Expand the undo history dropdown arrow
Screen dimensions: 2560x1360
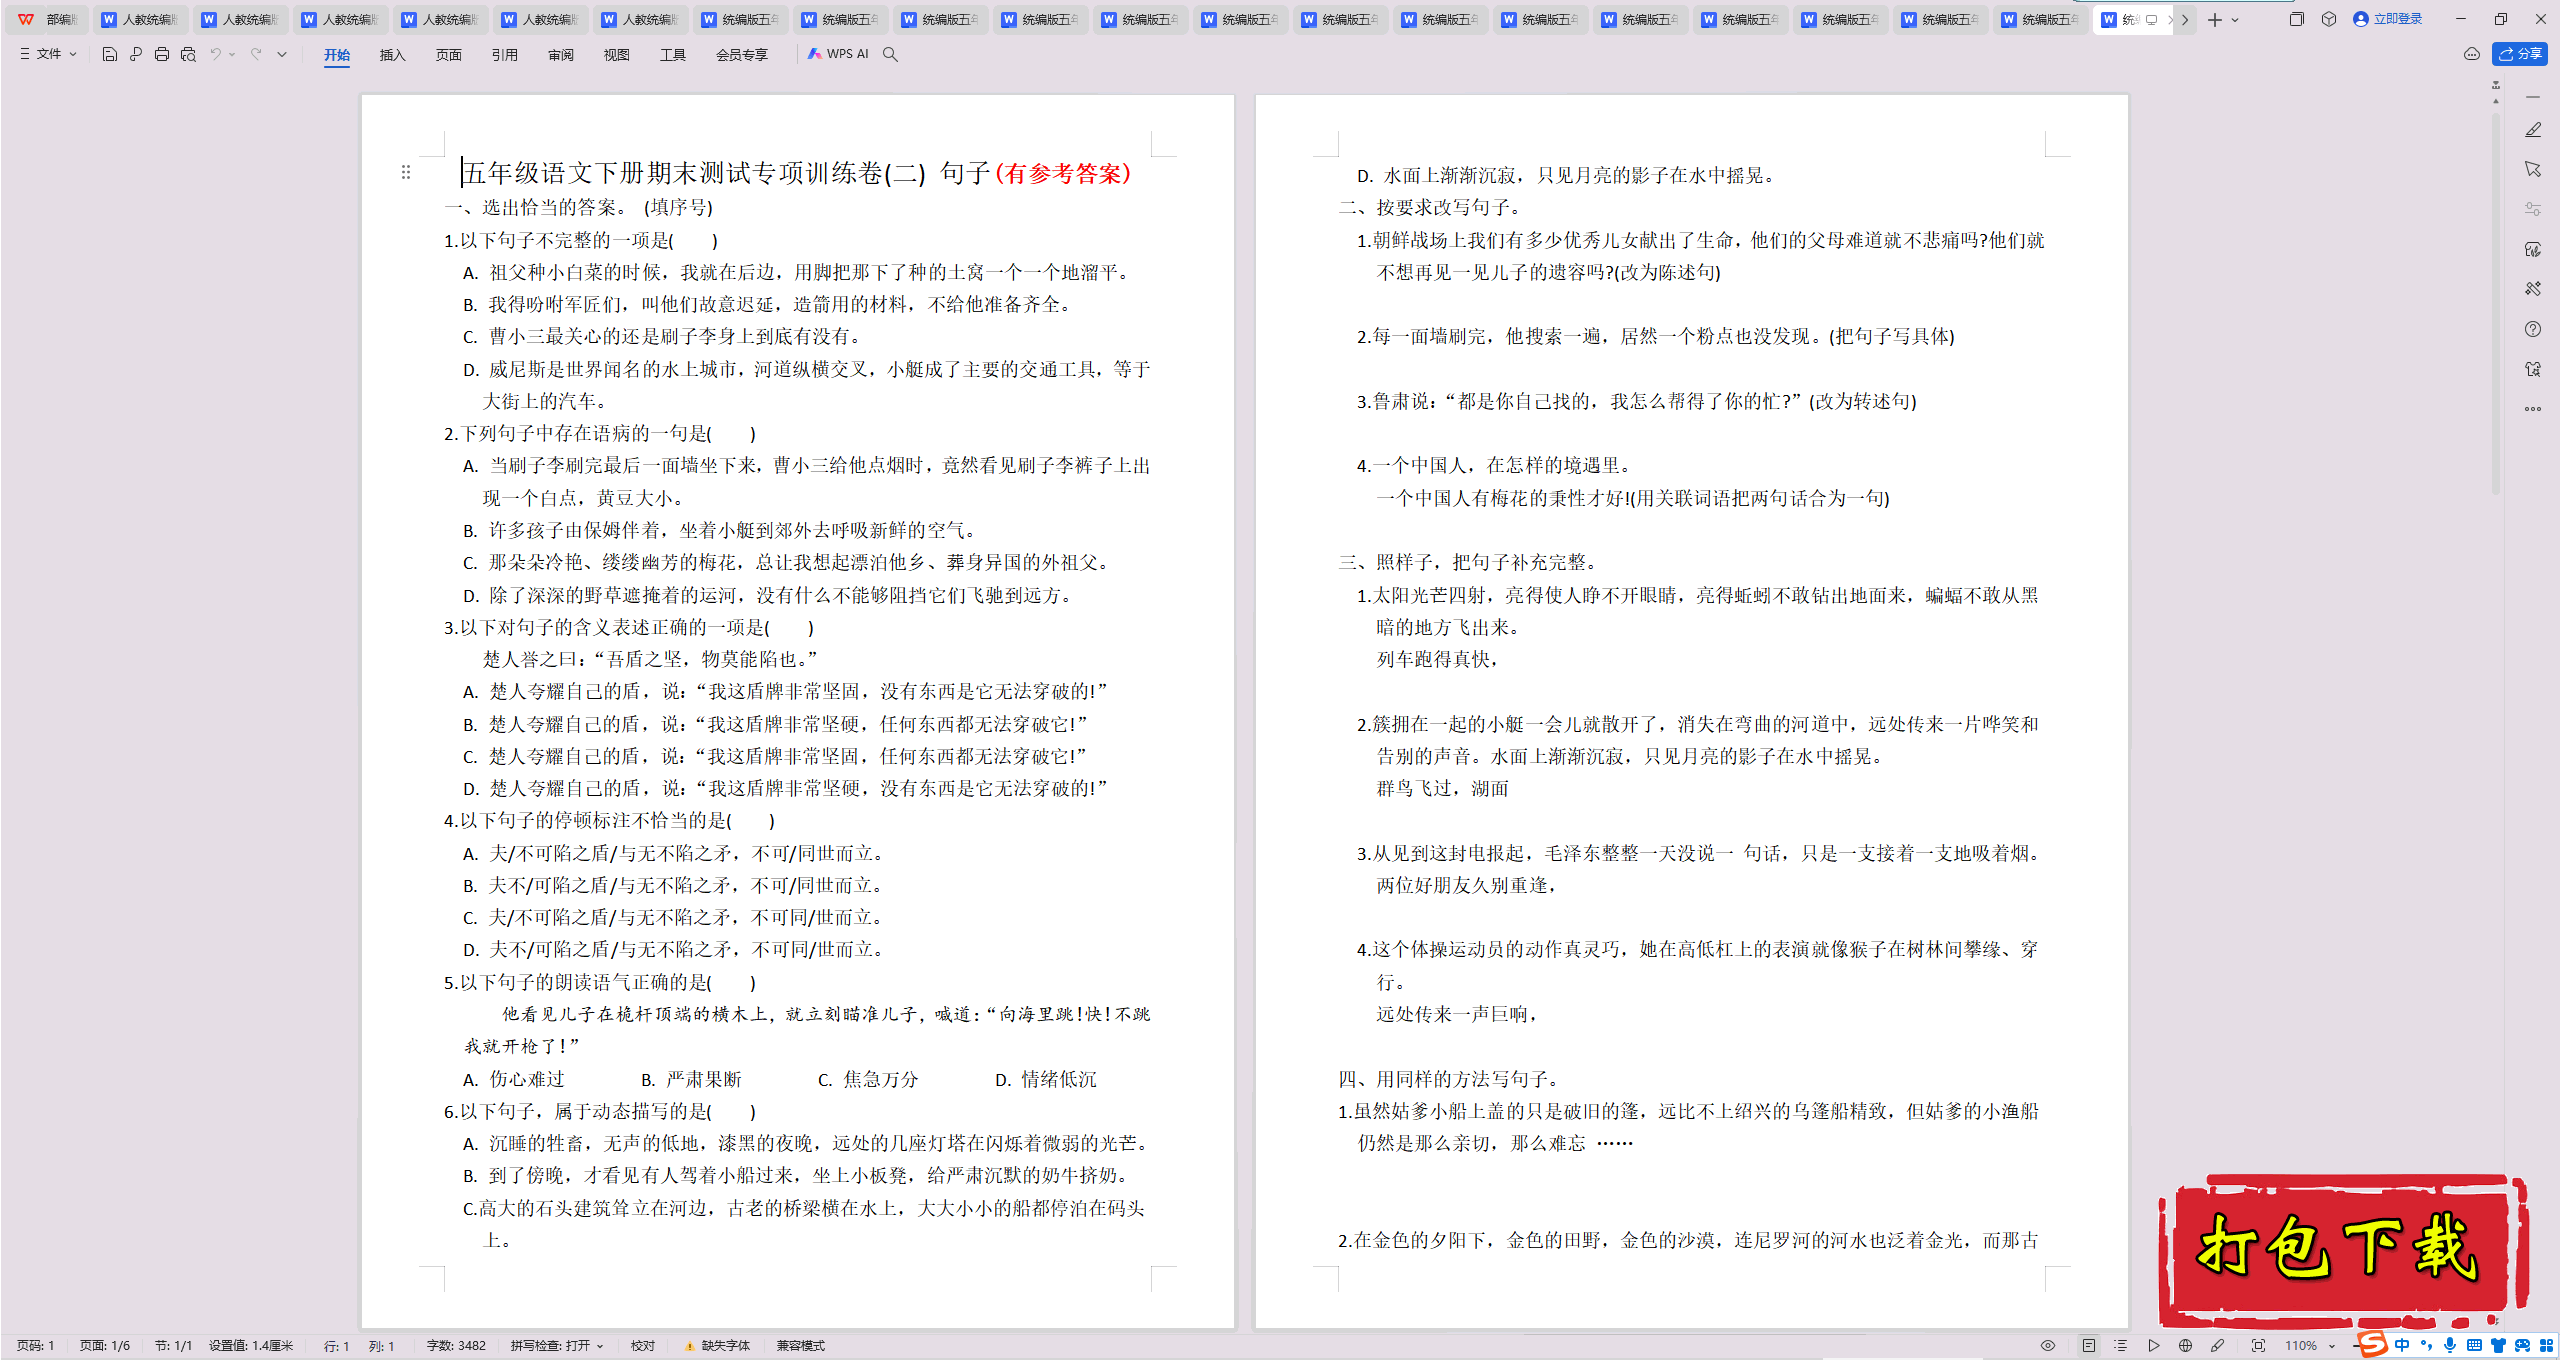click(x=232, y=54)
